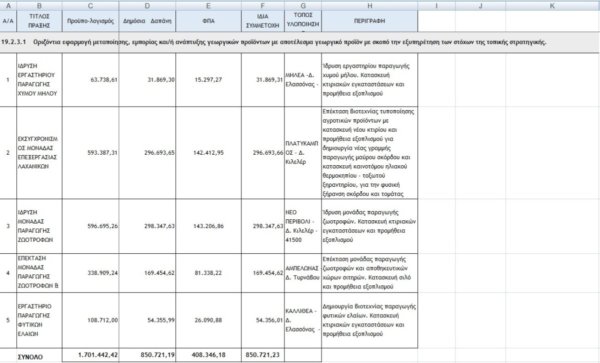
Task: Select total VAT cell 408.346,18
Action: pos(209,355)
